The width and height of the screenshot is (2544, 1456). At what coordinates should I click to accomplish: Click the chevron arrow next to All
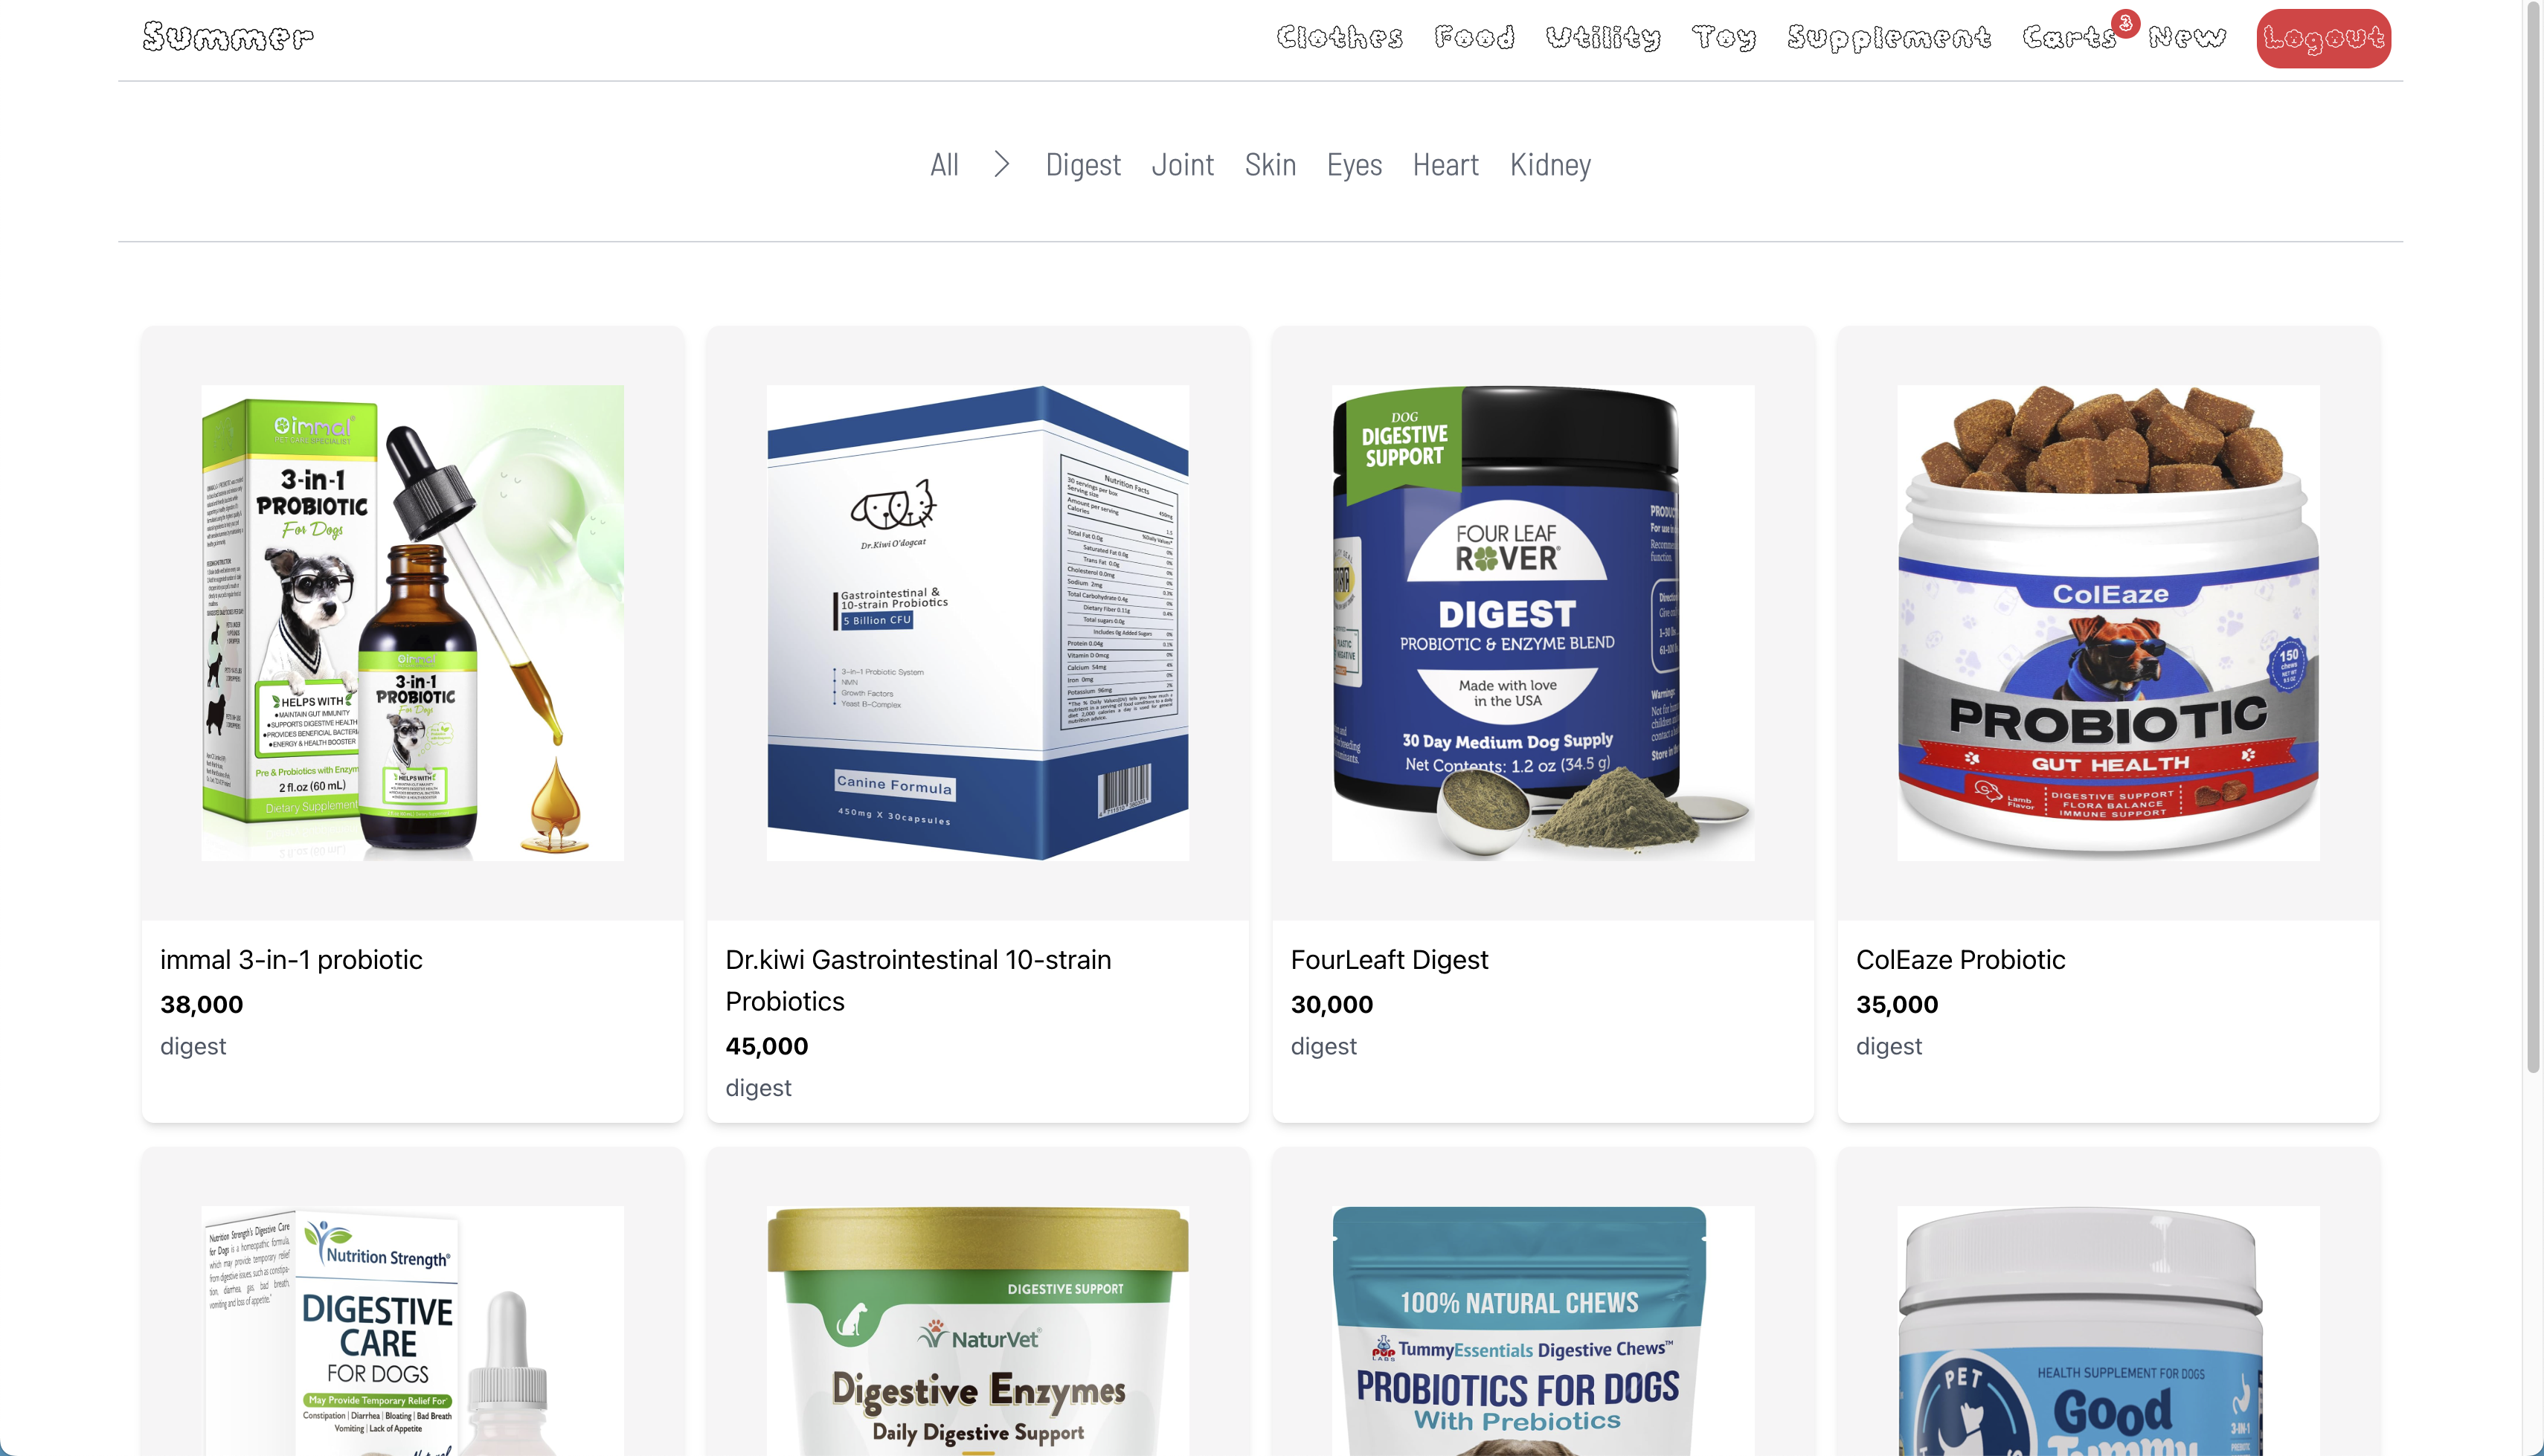(1002, 164)
